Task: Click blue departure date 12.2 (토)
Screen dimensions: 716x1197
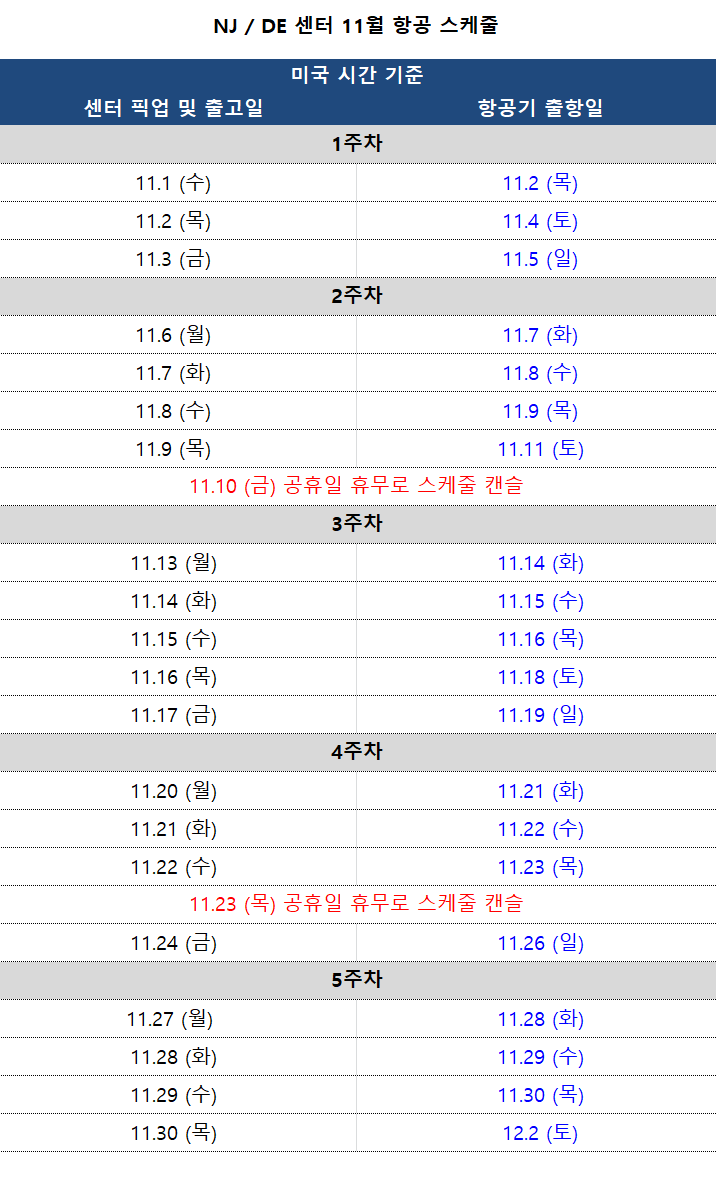Action: coord(540,1133)
